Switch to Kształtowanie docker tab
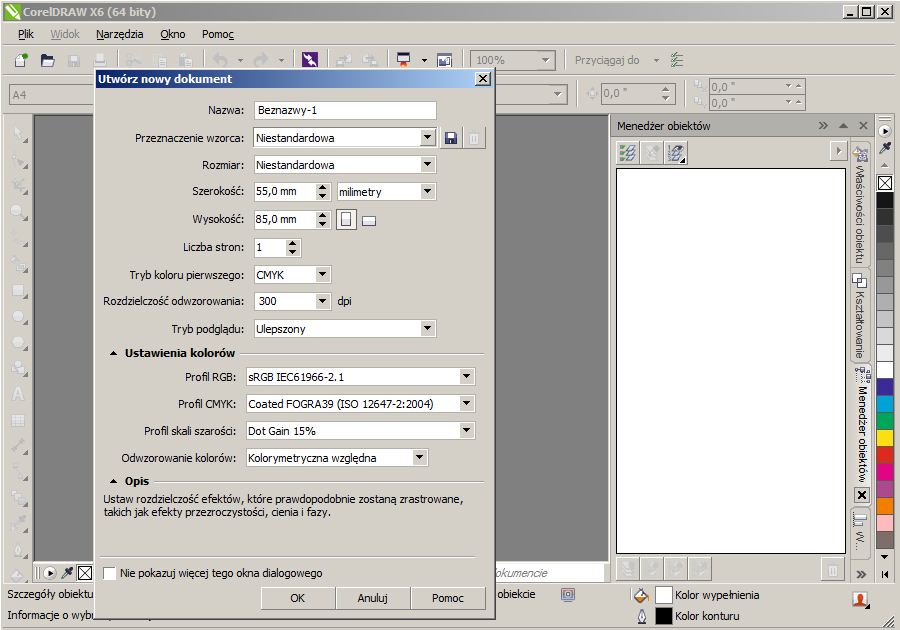 click(859, 316)
